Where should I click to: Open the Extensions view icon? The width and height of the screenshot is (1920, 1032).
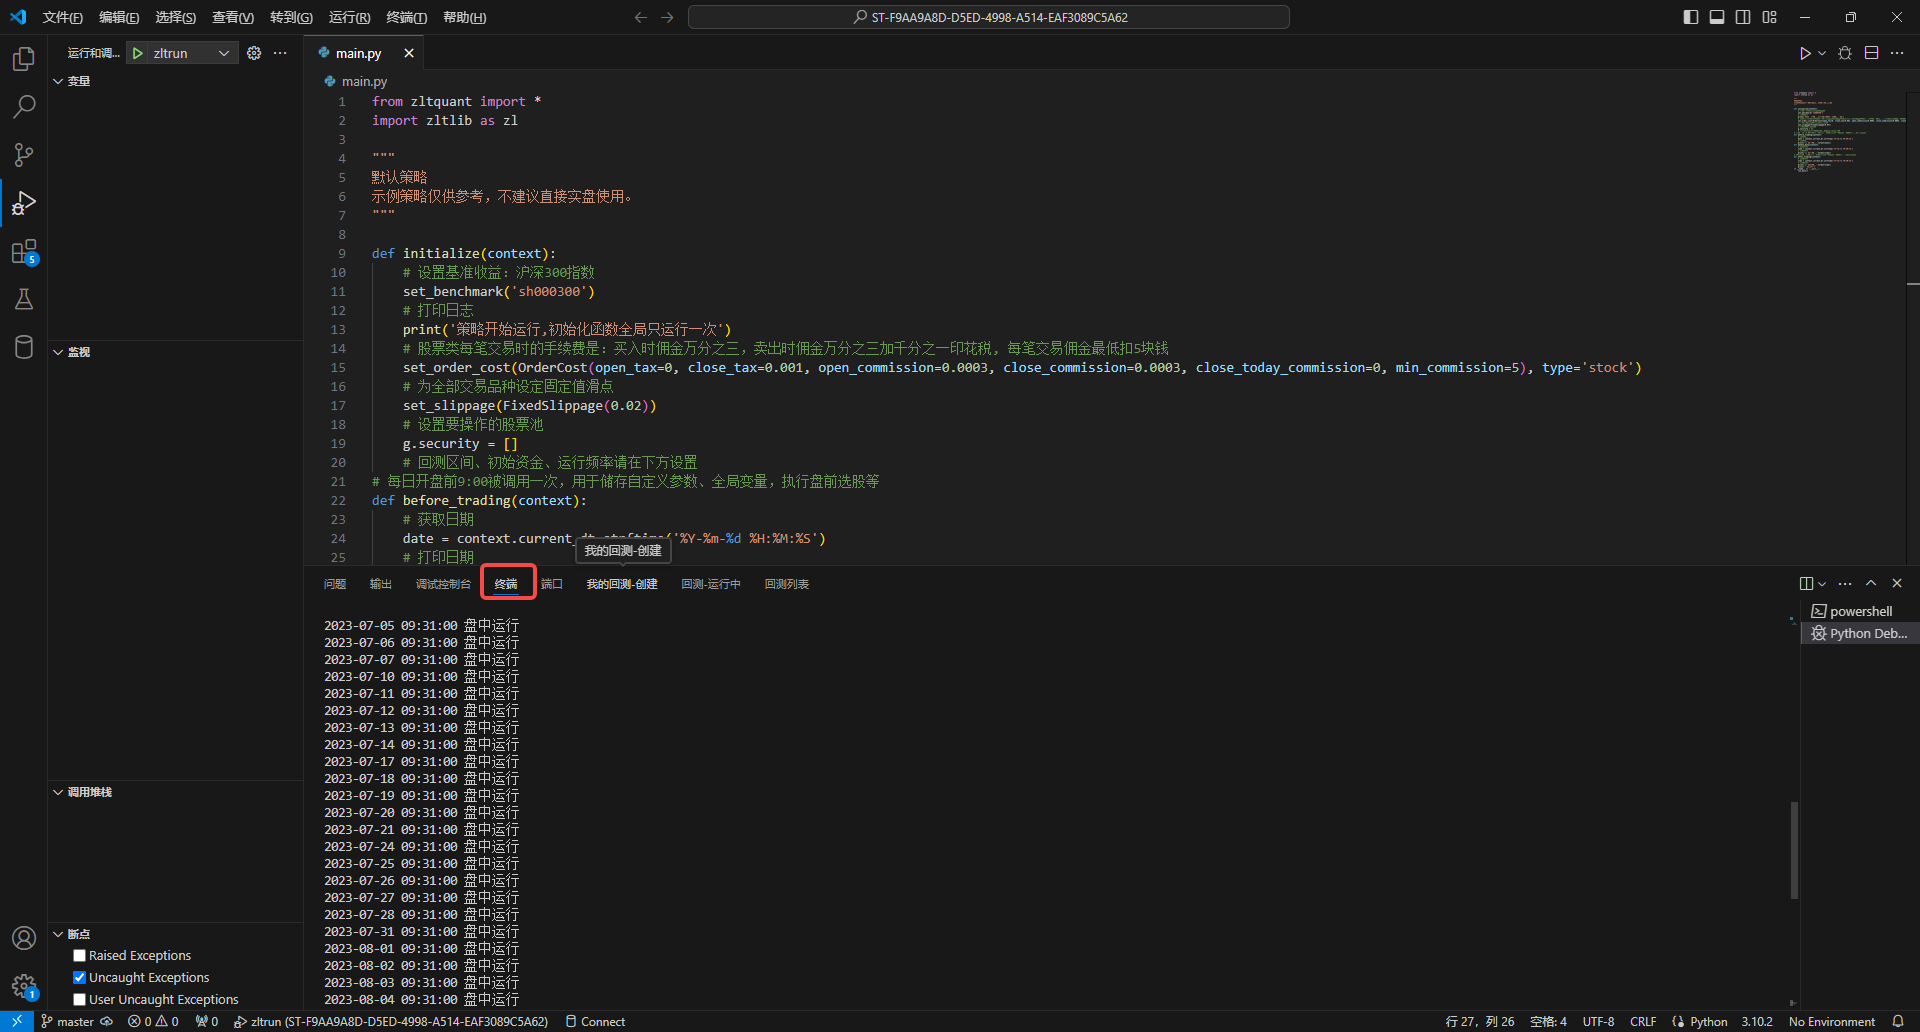24,252
